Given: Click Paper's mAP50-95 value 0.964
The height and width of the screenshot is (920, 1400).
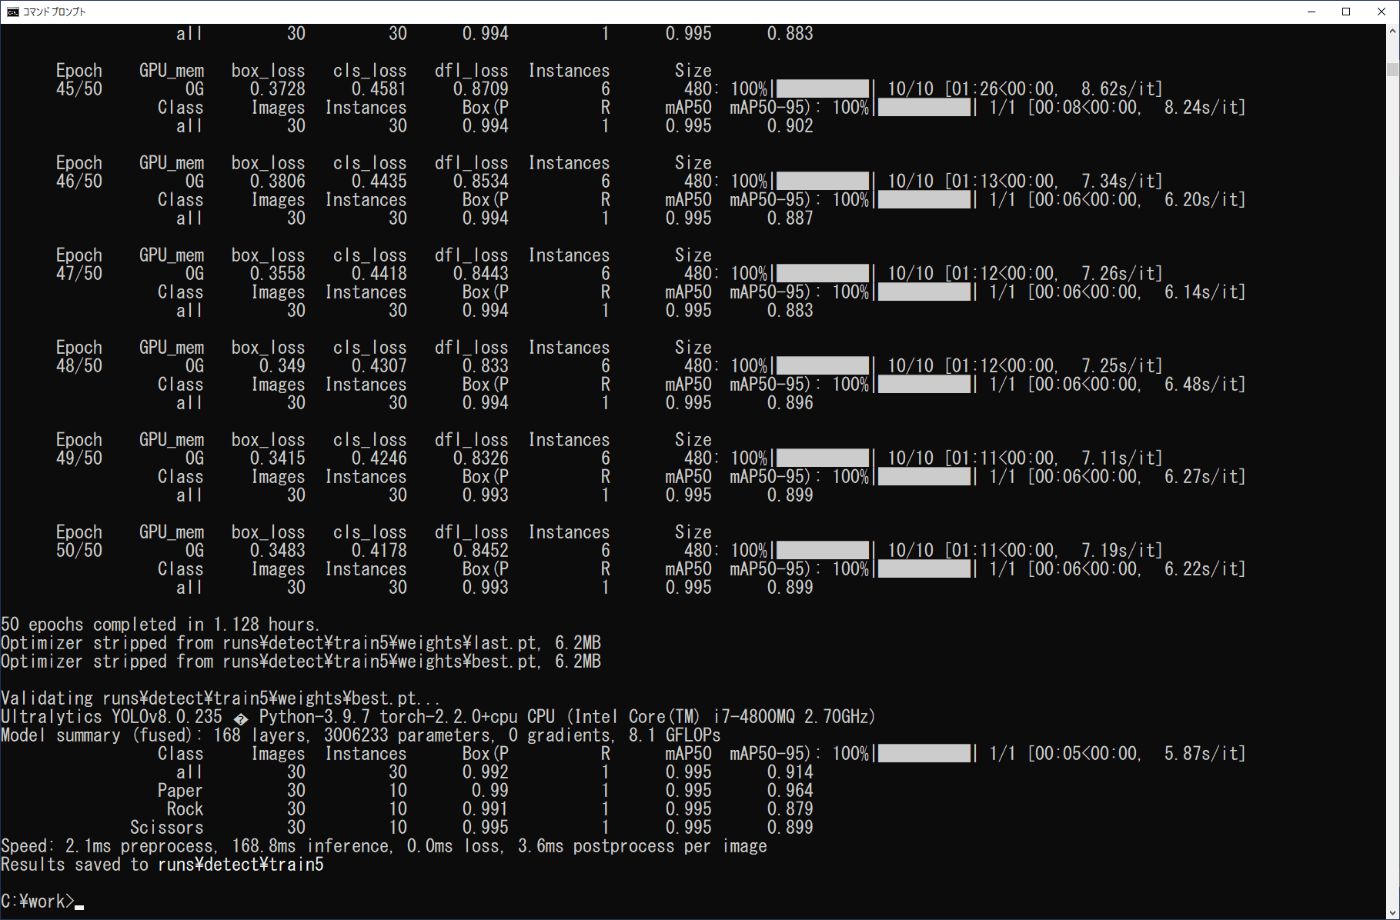Looking at the screenshot, I should pos(790,790).
